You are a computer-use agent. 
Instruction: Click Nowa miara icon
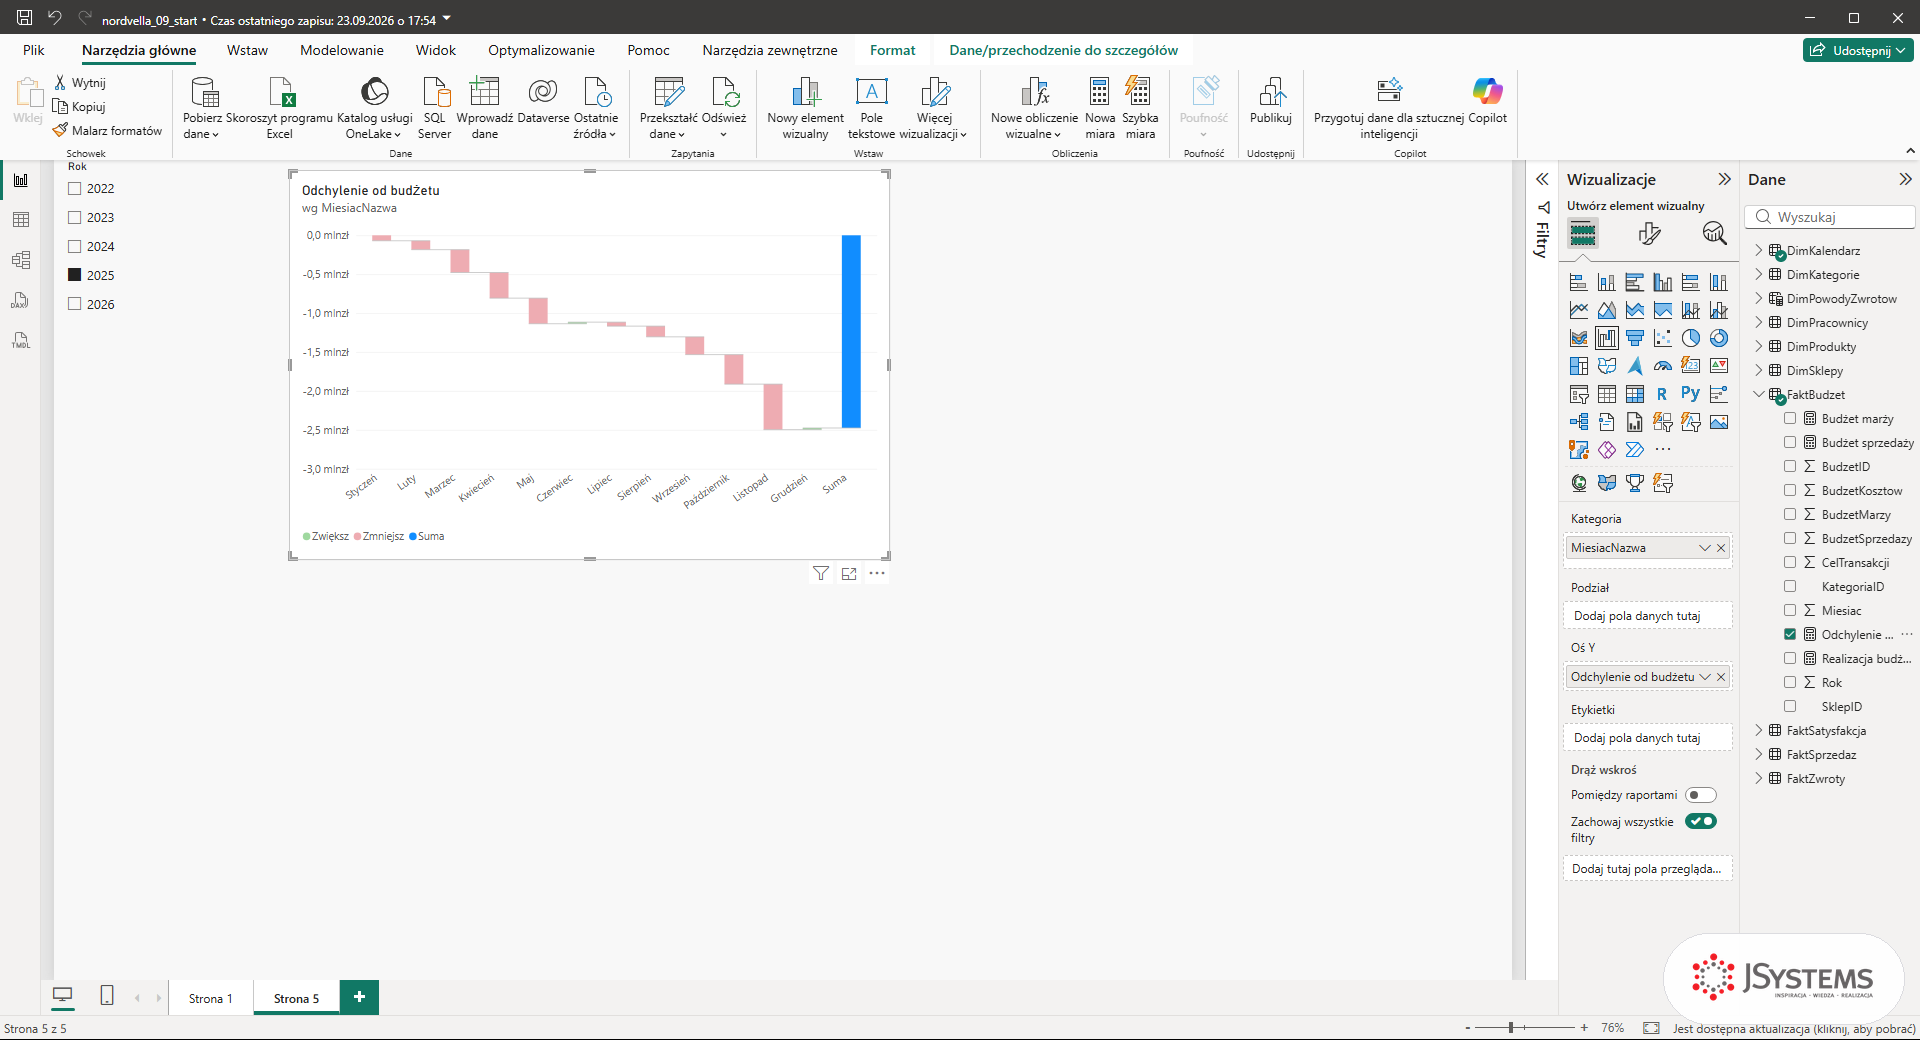click(1099, 92)
